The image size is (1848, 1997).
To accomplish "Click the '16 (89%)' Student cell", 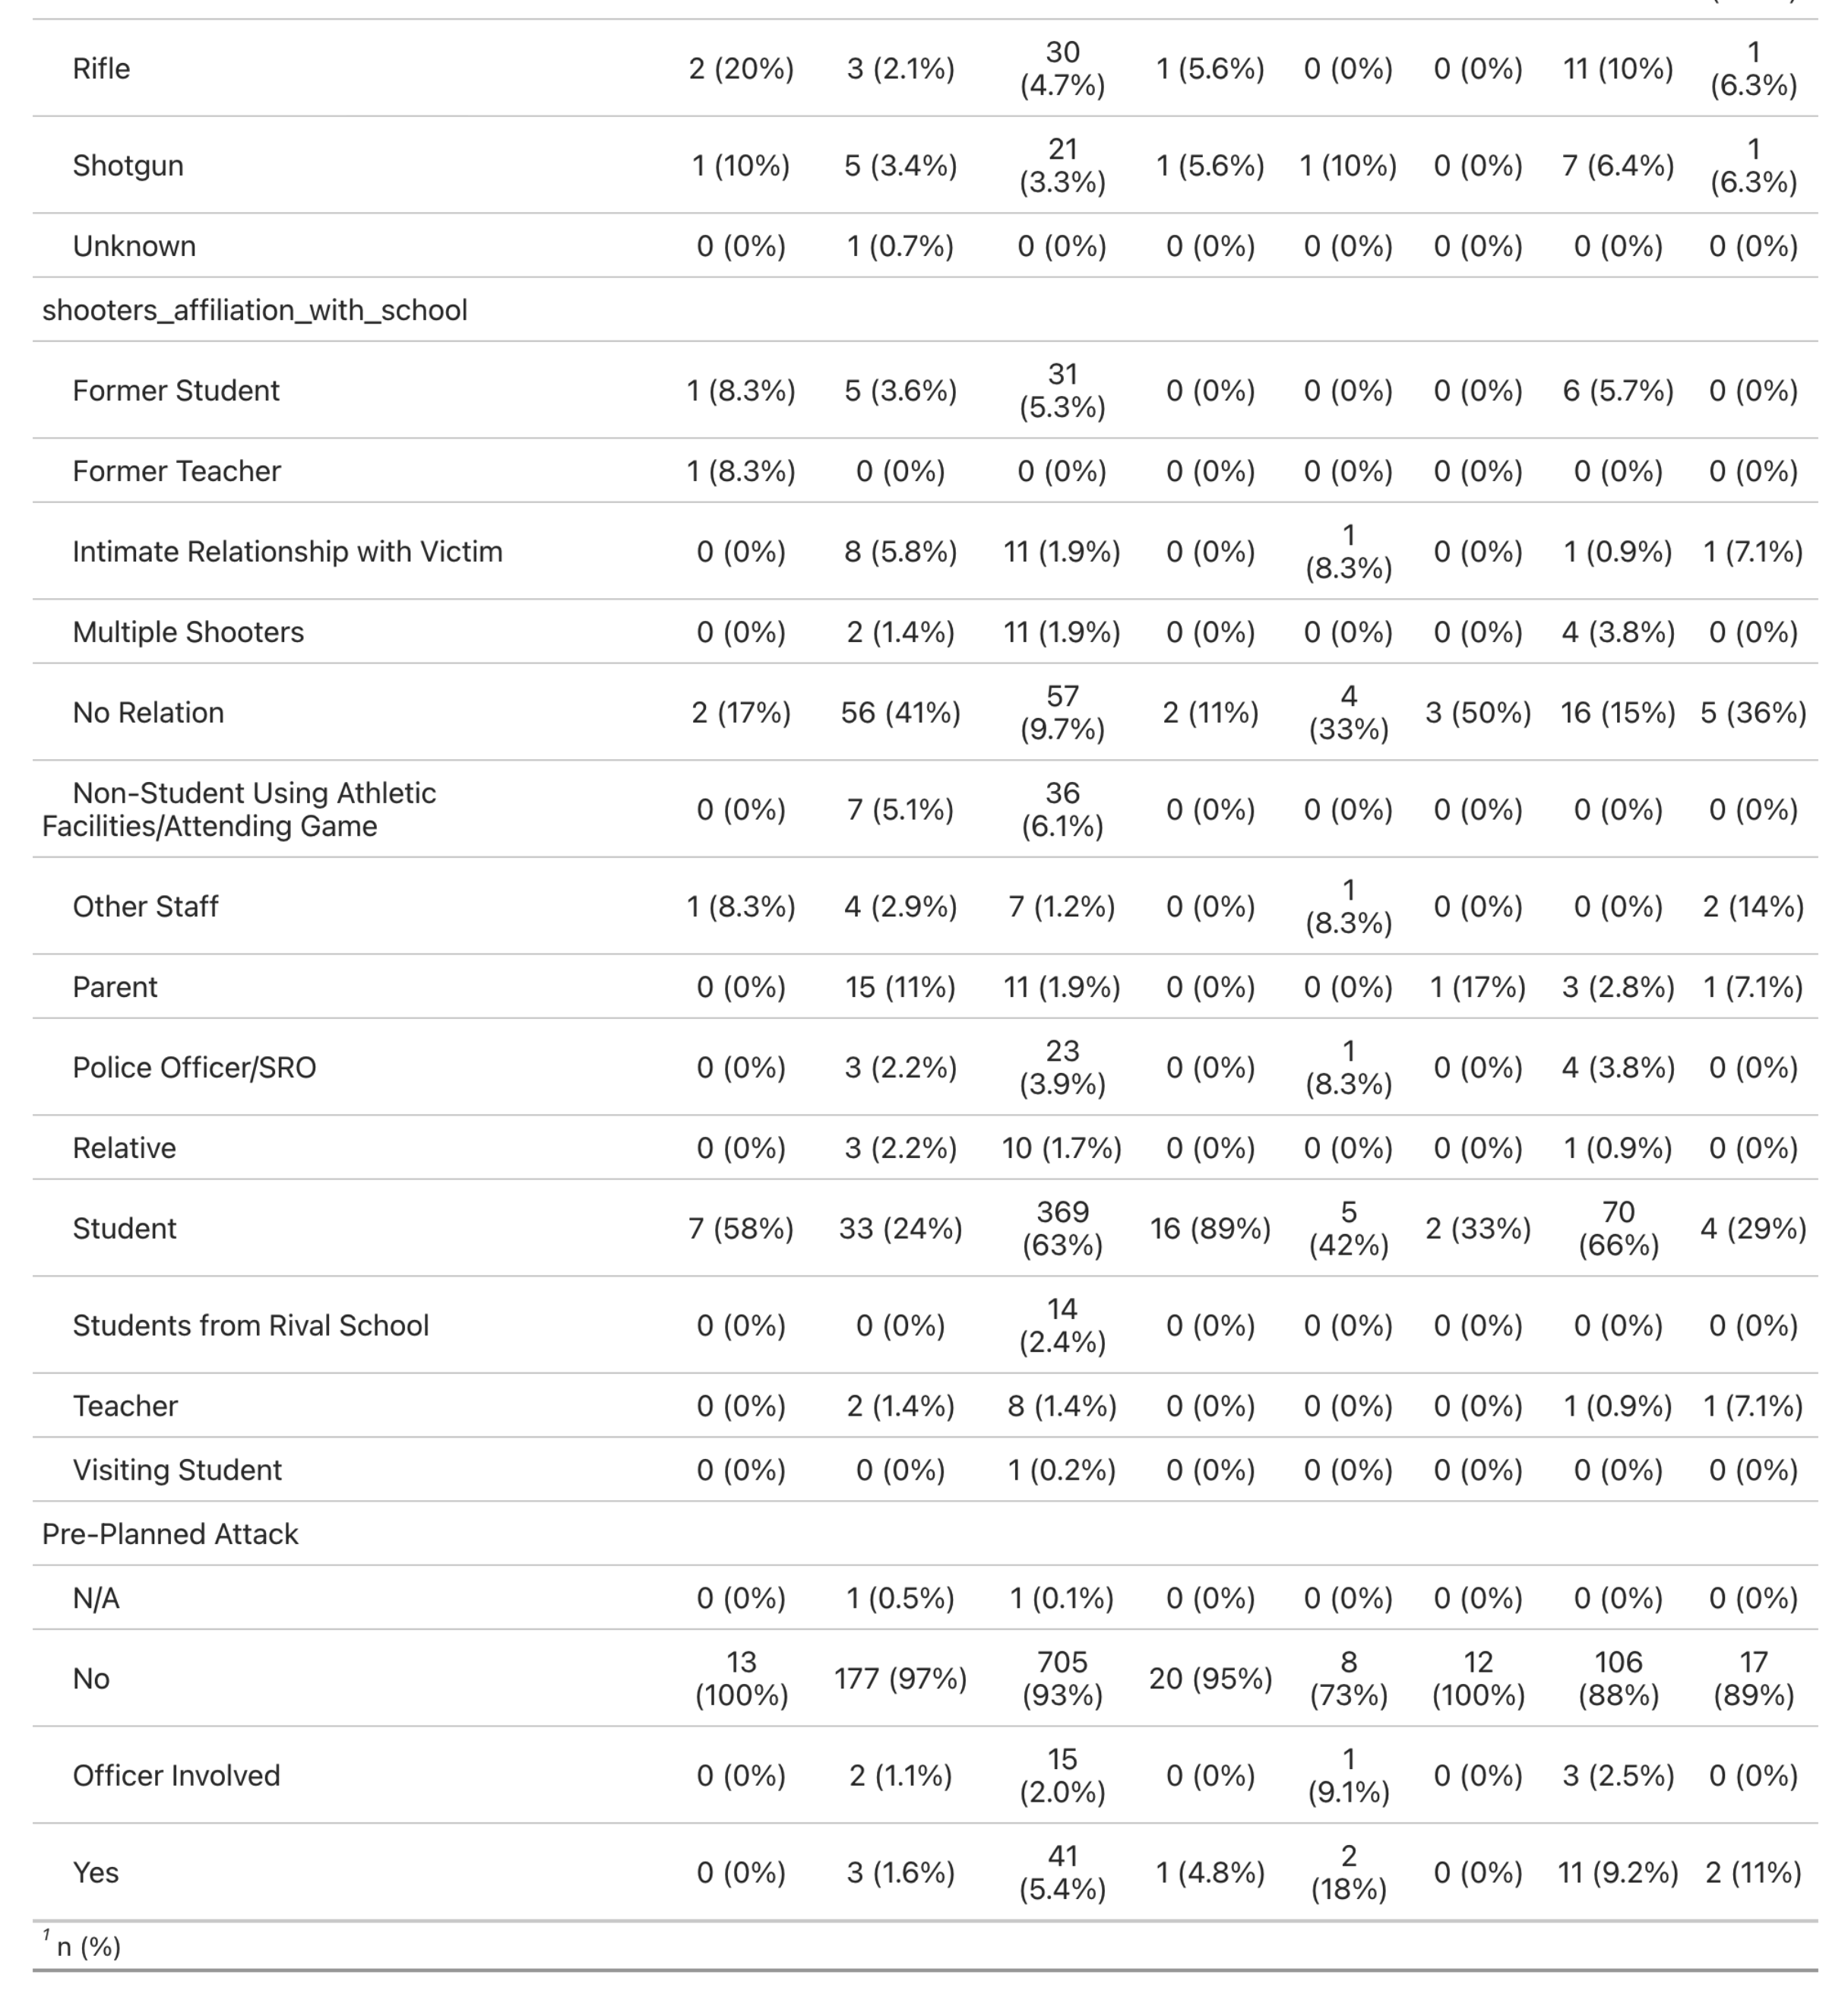I will (1210, 1228).
